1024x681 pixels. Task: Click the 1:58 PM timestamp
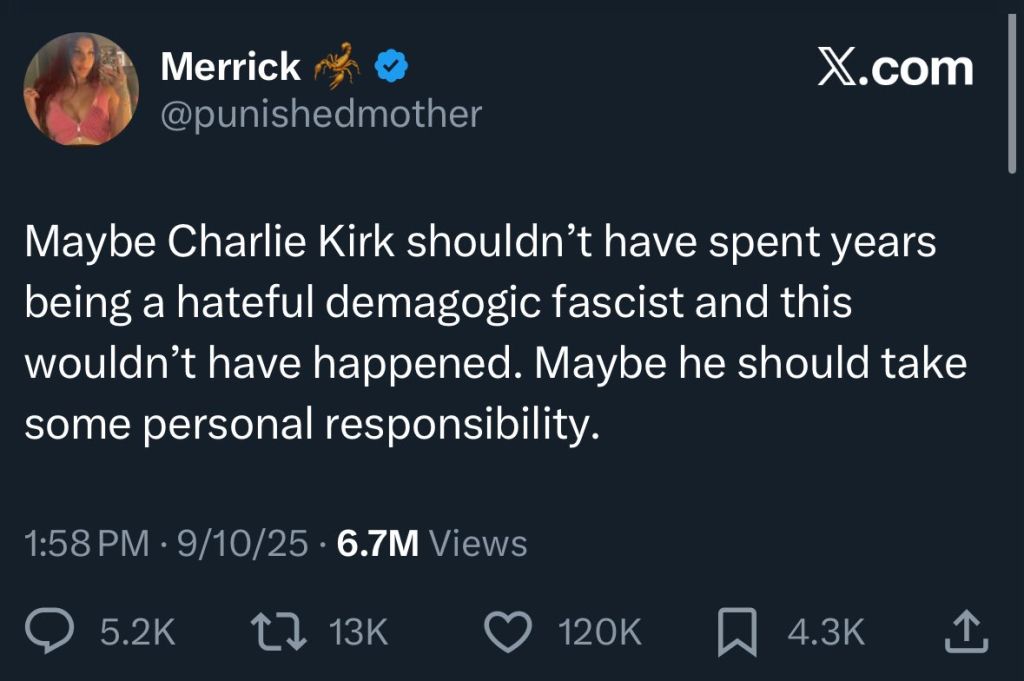point(84,544)
